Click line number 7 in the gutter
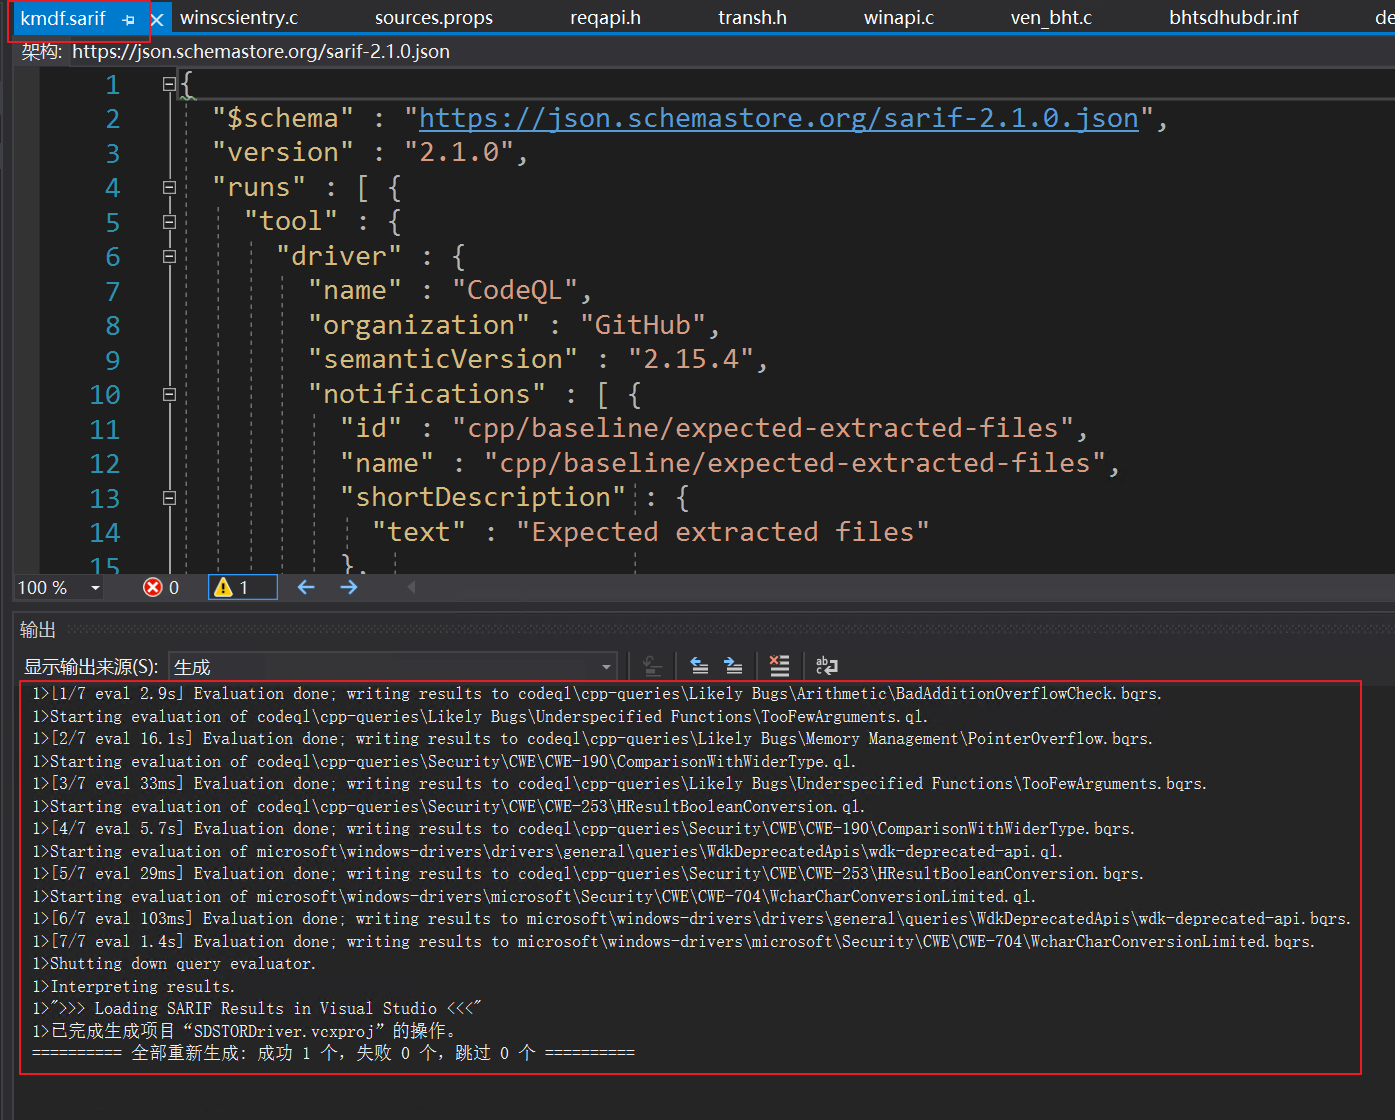 (113, 292)
